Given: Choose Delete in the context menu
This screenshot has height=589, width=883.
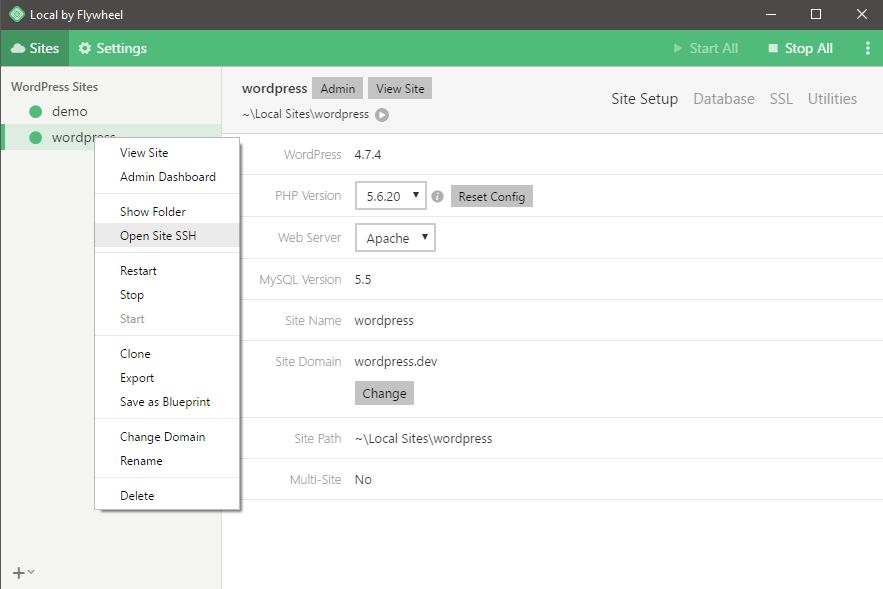Looking at the screenshot, I should click(x=167, y=496).
